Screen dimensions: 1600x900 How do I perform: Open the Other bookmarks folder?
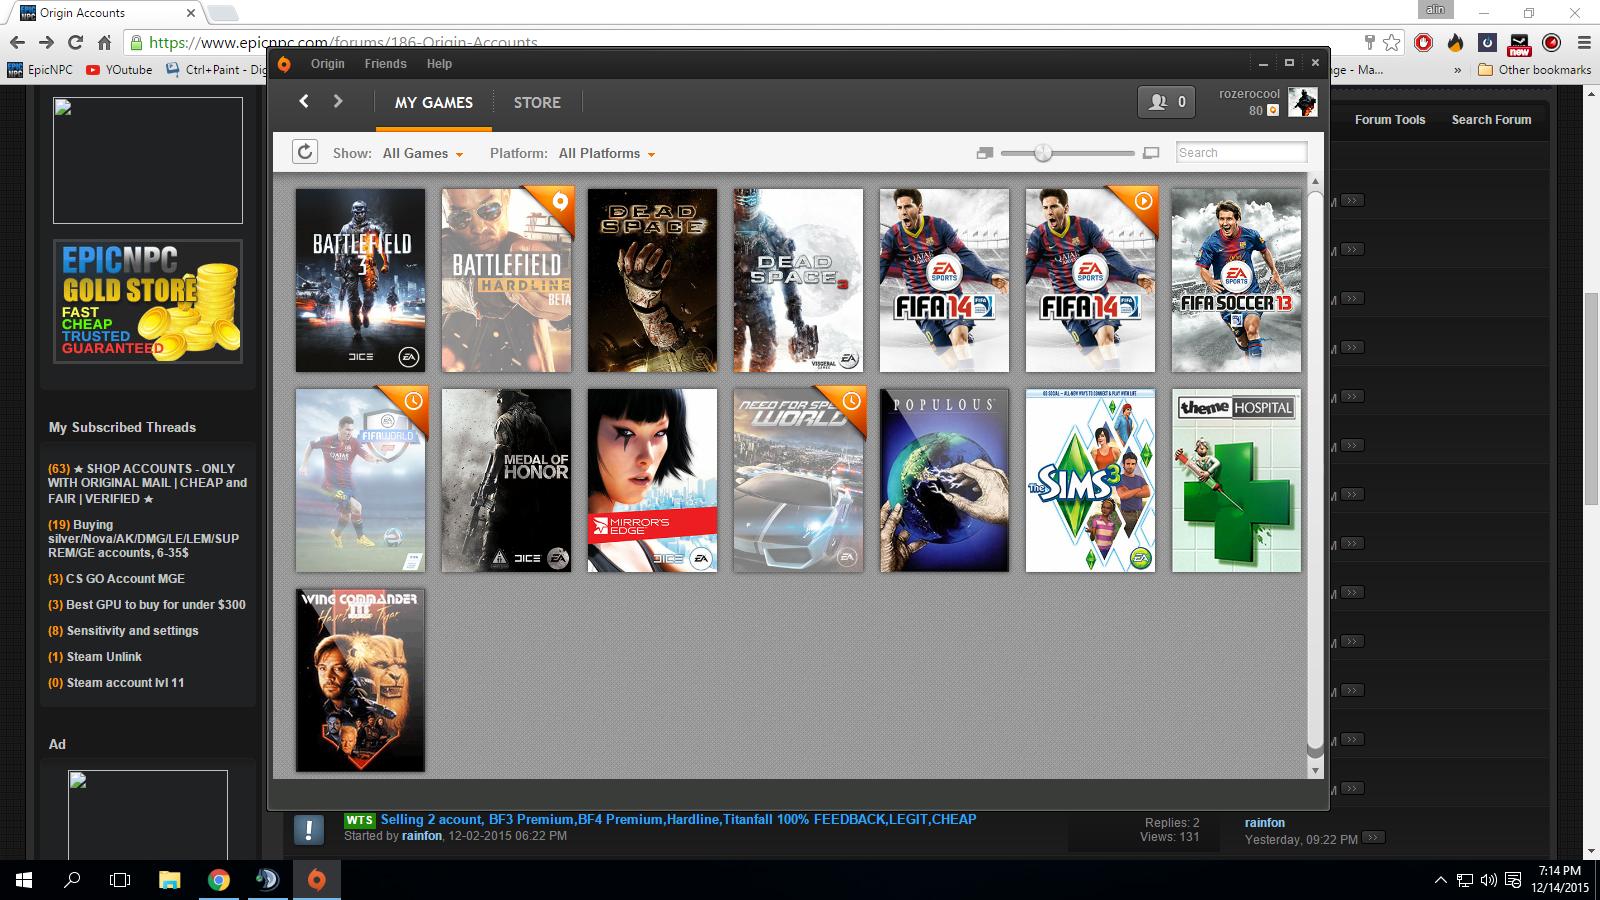coord(1534,70)
